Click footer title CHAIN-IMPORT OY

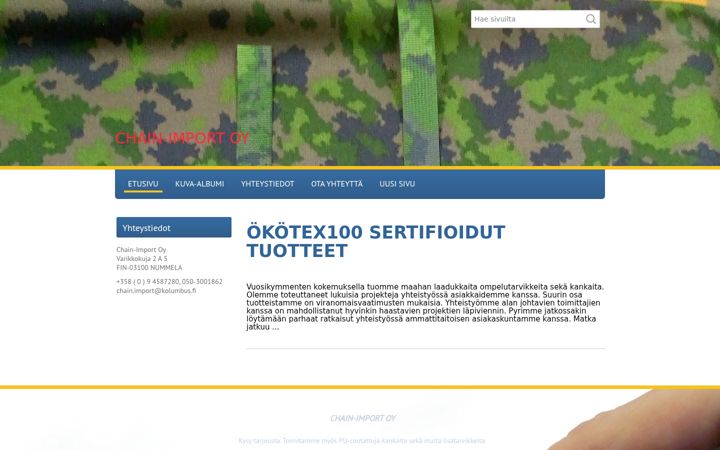[363, 418]
